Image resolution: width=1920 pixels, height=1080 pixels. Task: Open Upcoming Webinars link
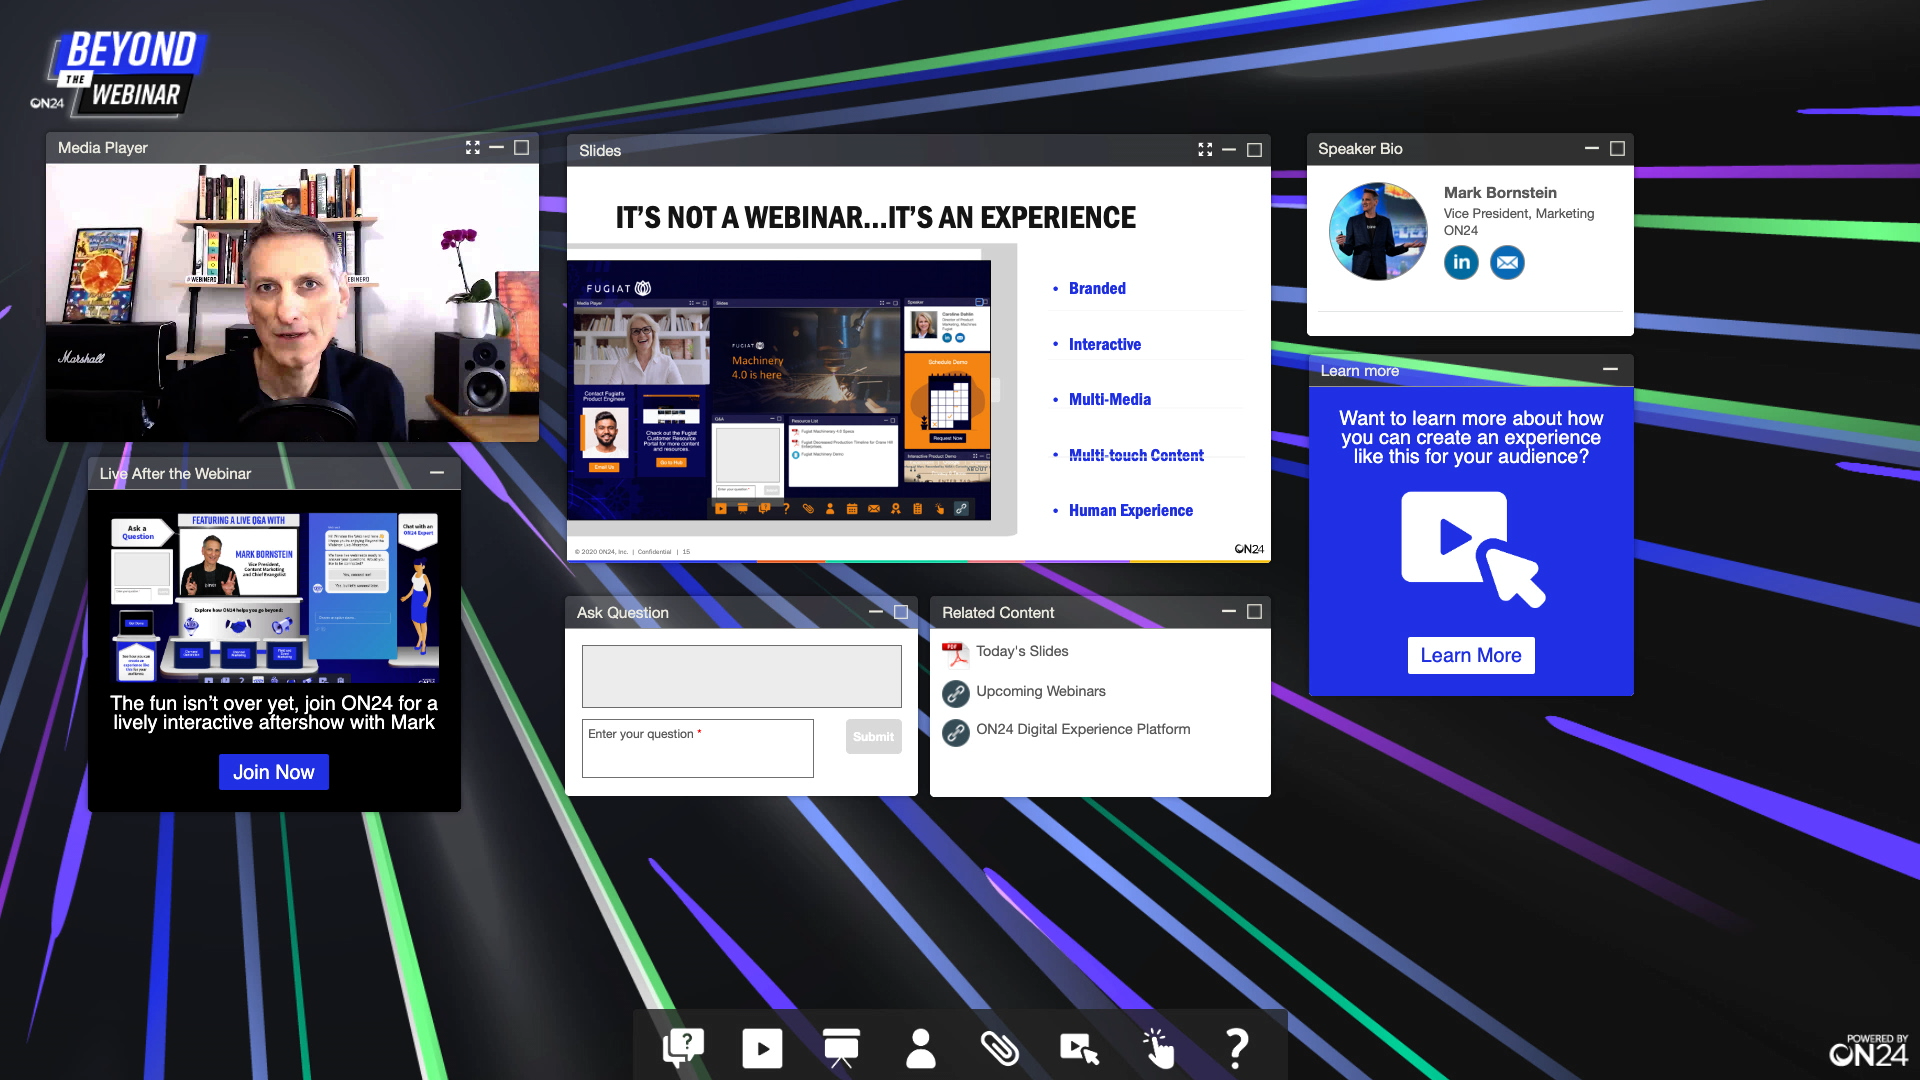pos(1041,691)
